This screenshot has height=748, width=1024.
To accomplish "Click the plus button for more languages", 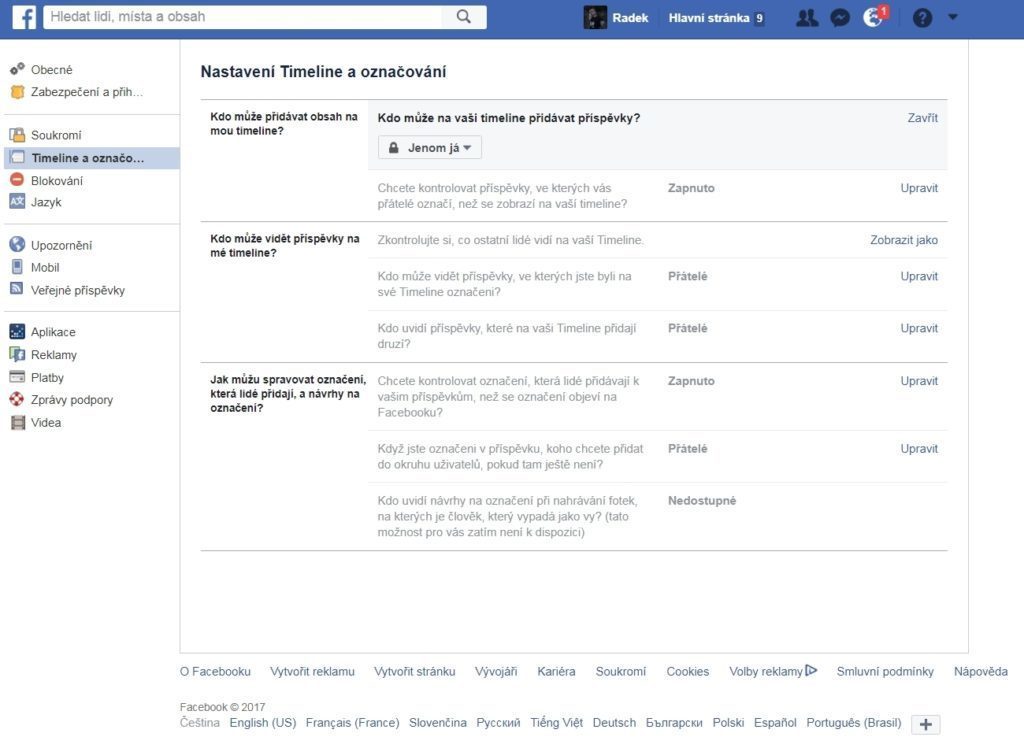I will click(925, 725).
